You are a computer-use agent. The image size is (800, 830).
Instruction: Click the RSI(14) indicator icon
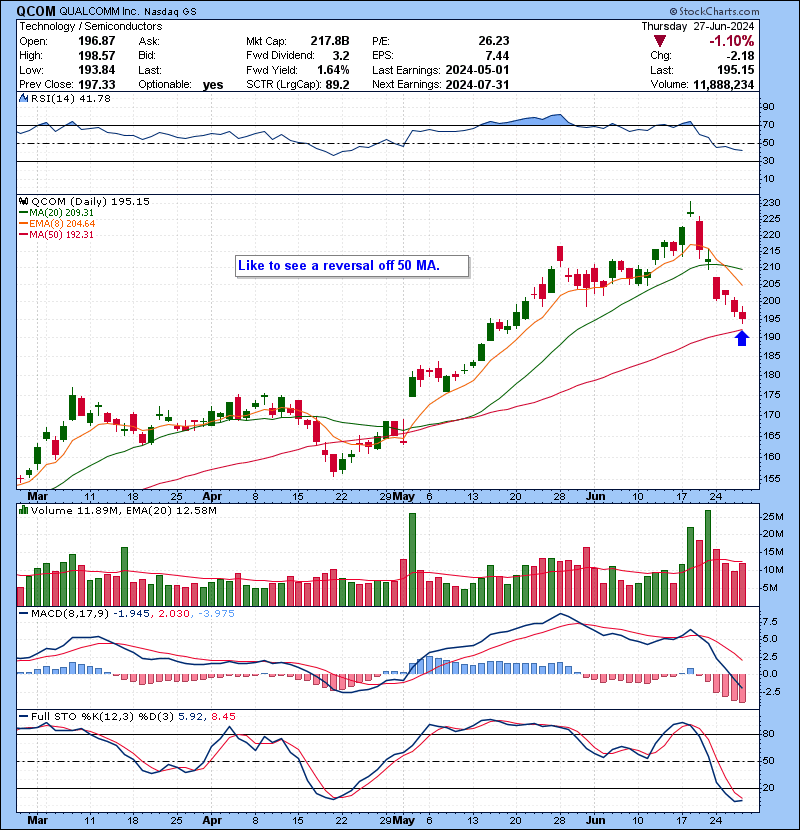pos(23,98)
